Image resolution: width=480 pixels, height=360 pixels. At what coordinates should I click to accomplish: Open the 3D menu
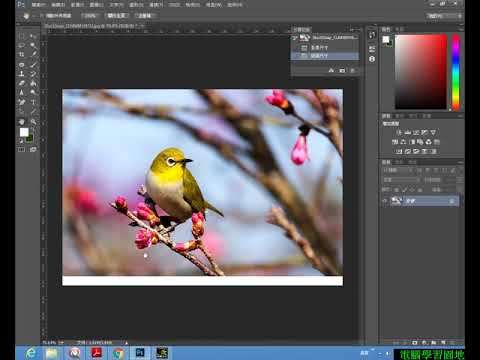pos(174,5)
